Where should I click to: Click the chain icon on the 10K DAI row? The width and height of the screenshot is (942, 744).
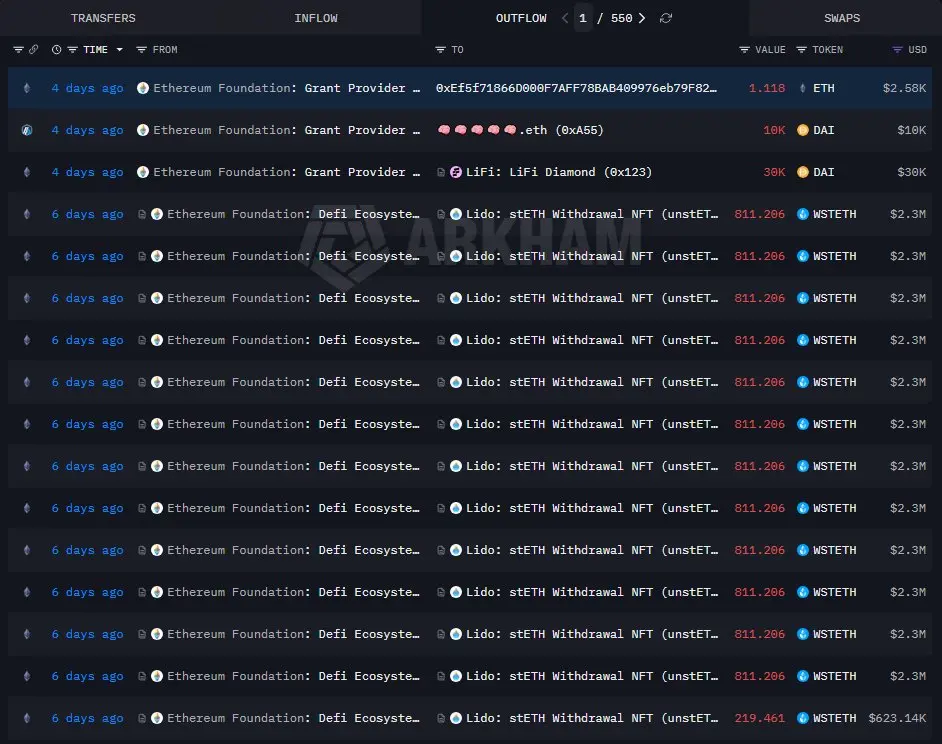(x=27, y=130)
